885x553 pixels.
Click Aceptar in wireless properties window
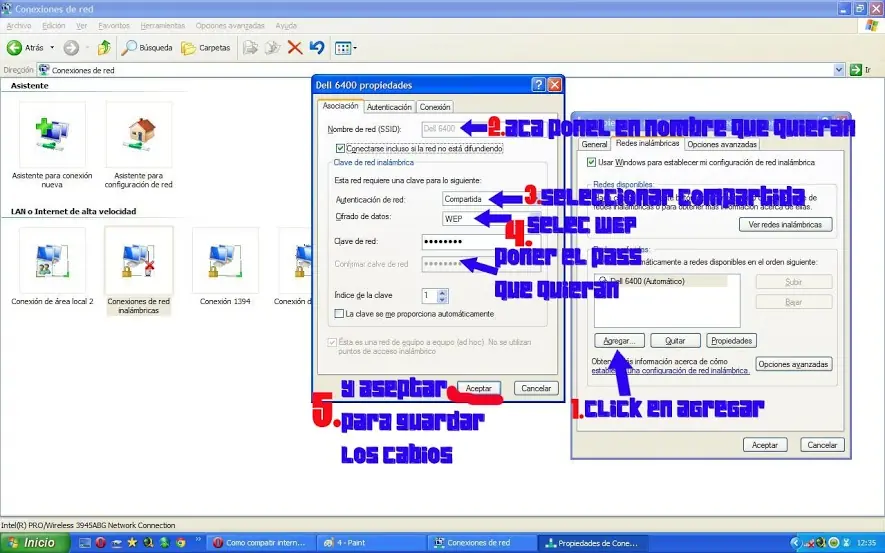click(765, 445)
